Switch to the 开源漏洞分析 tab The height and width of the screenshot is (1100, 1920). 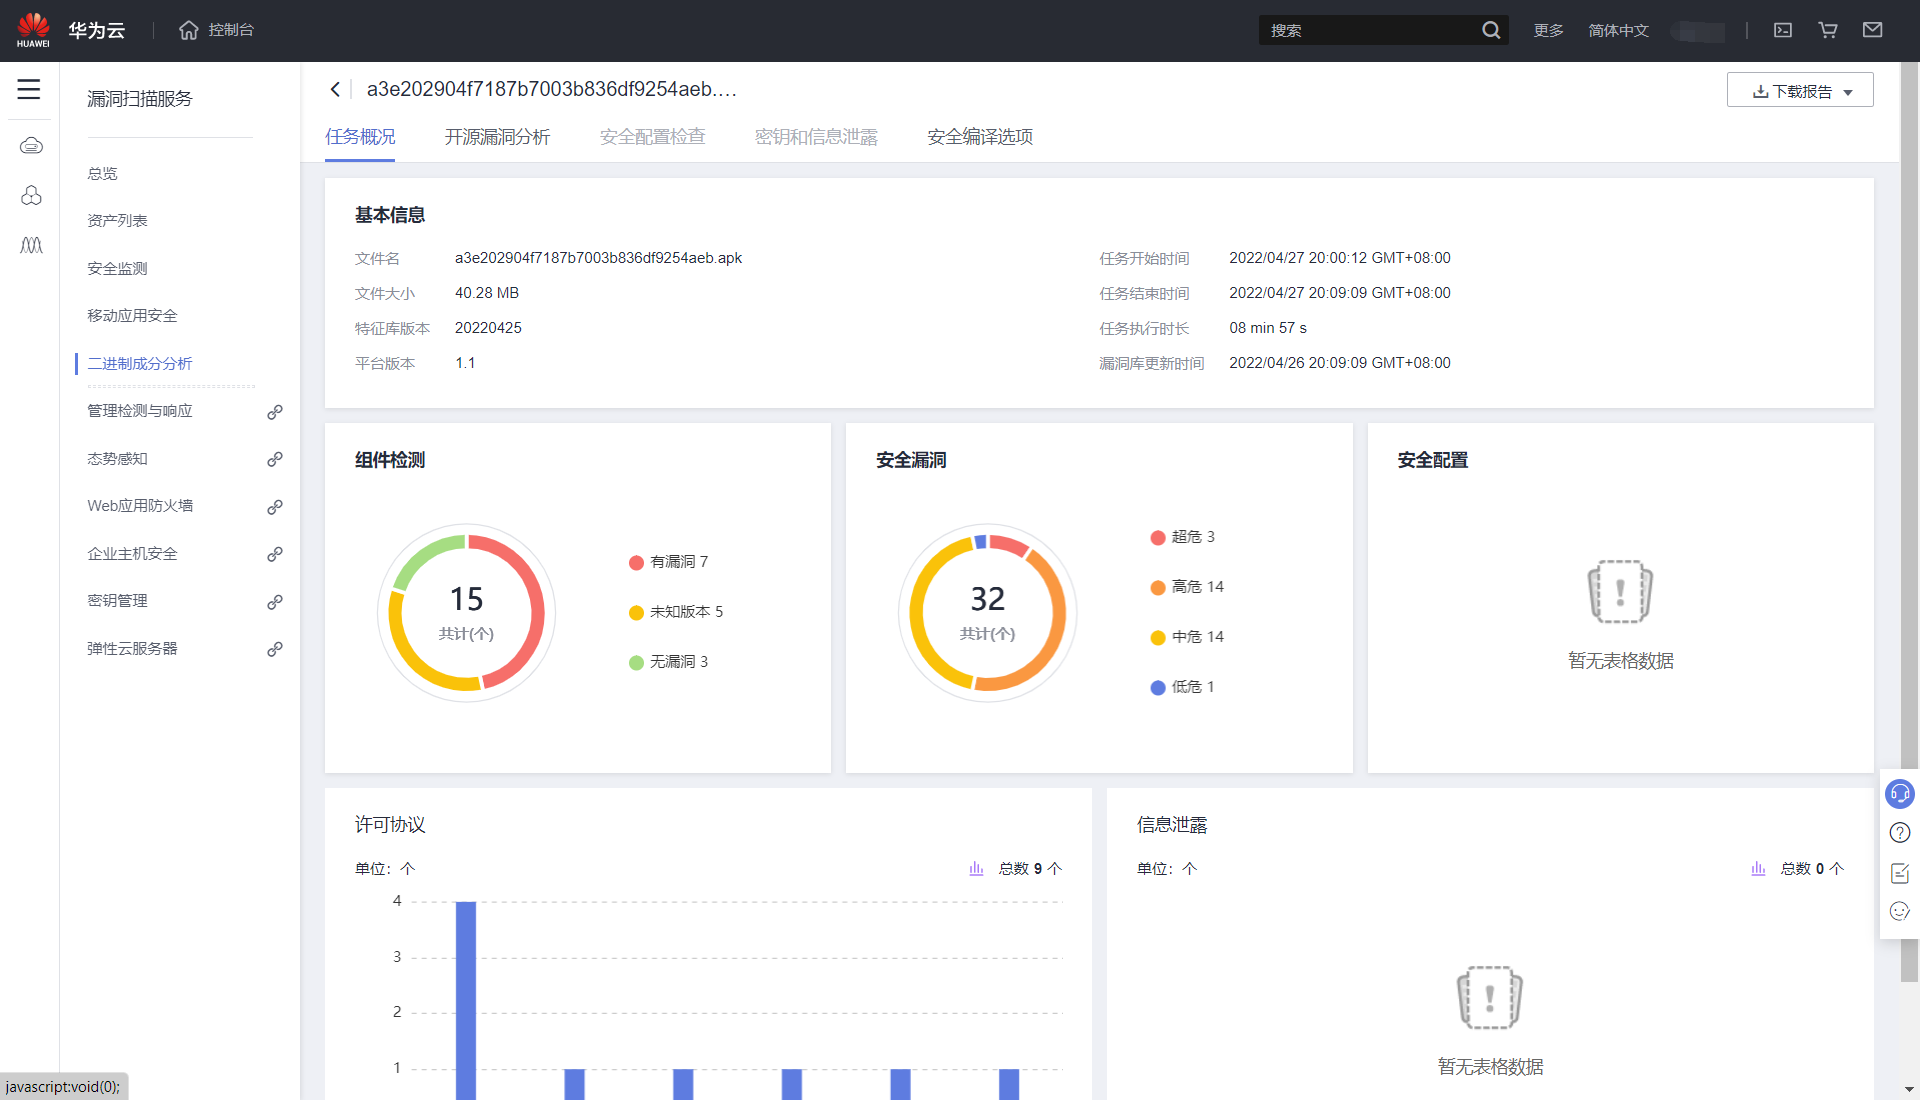click(x=497, y=137)
